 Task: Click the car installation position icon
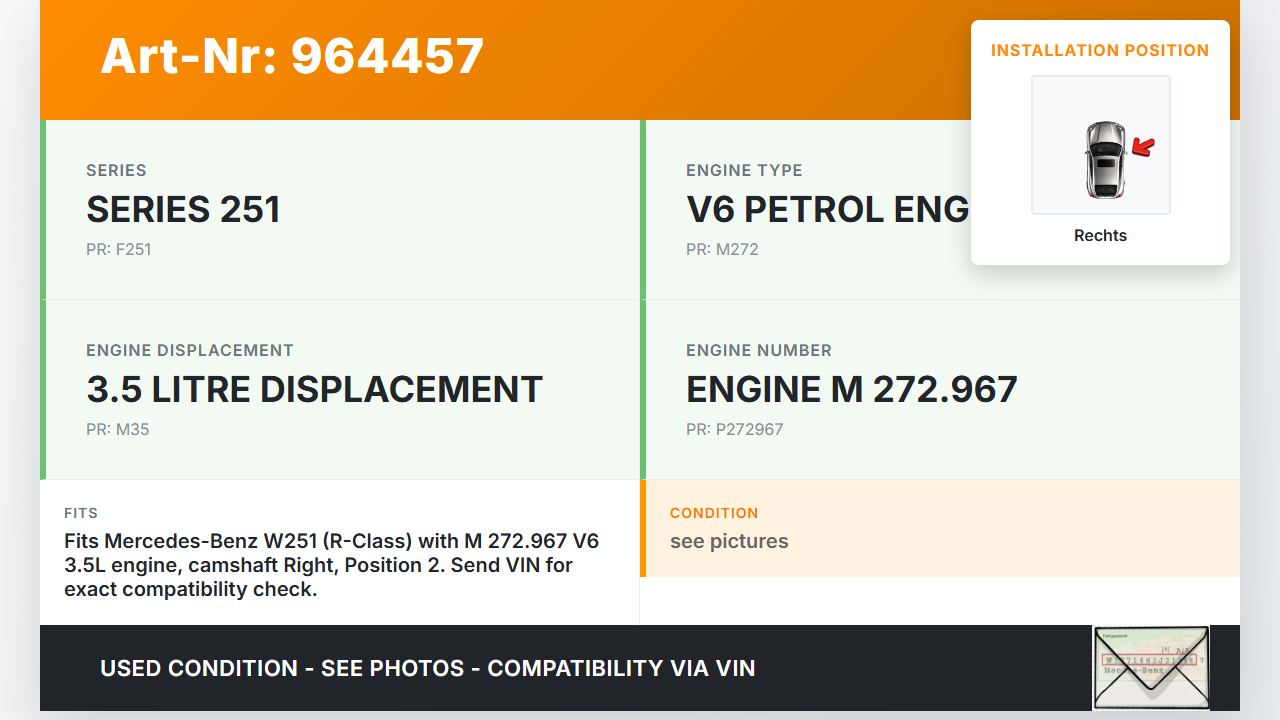[1104, 158]
